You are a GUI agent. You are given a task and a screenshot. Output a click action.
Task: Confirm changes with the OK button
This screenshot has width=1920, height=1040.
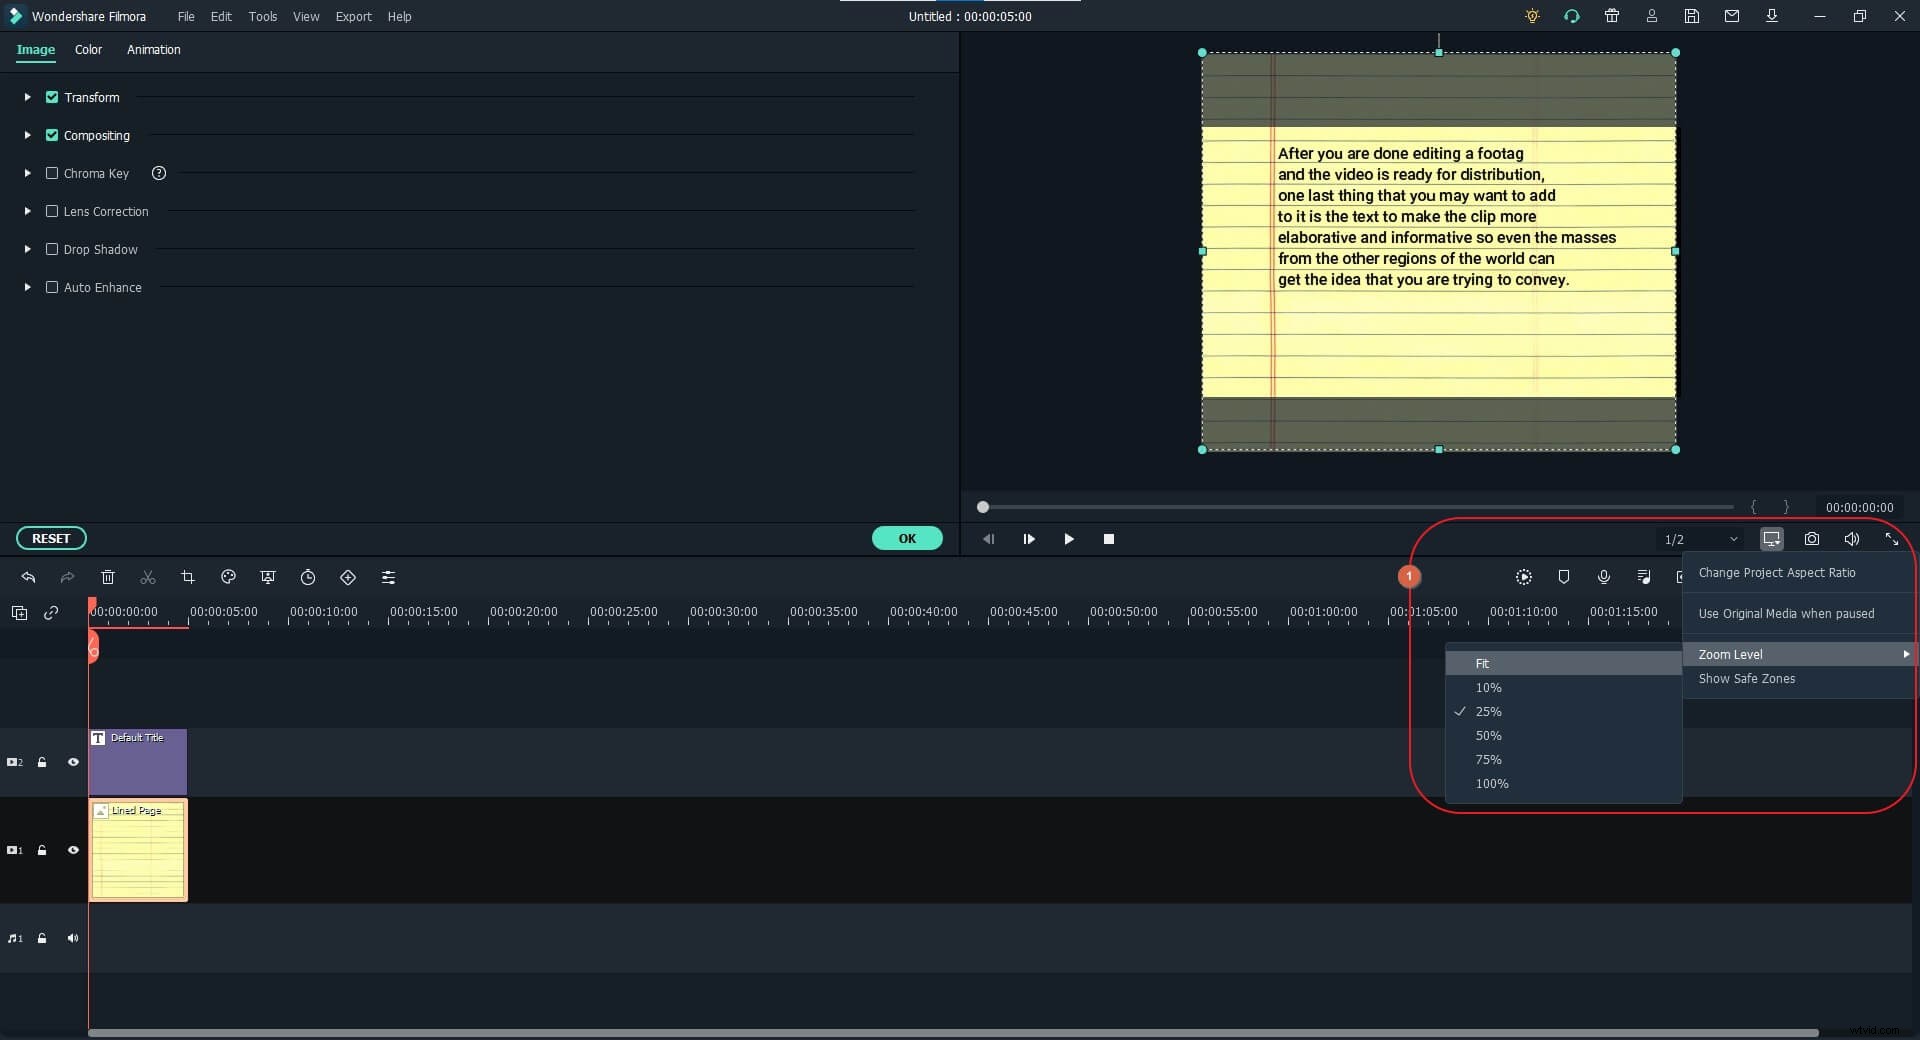[907, 538]
